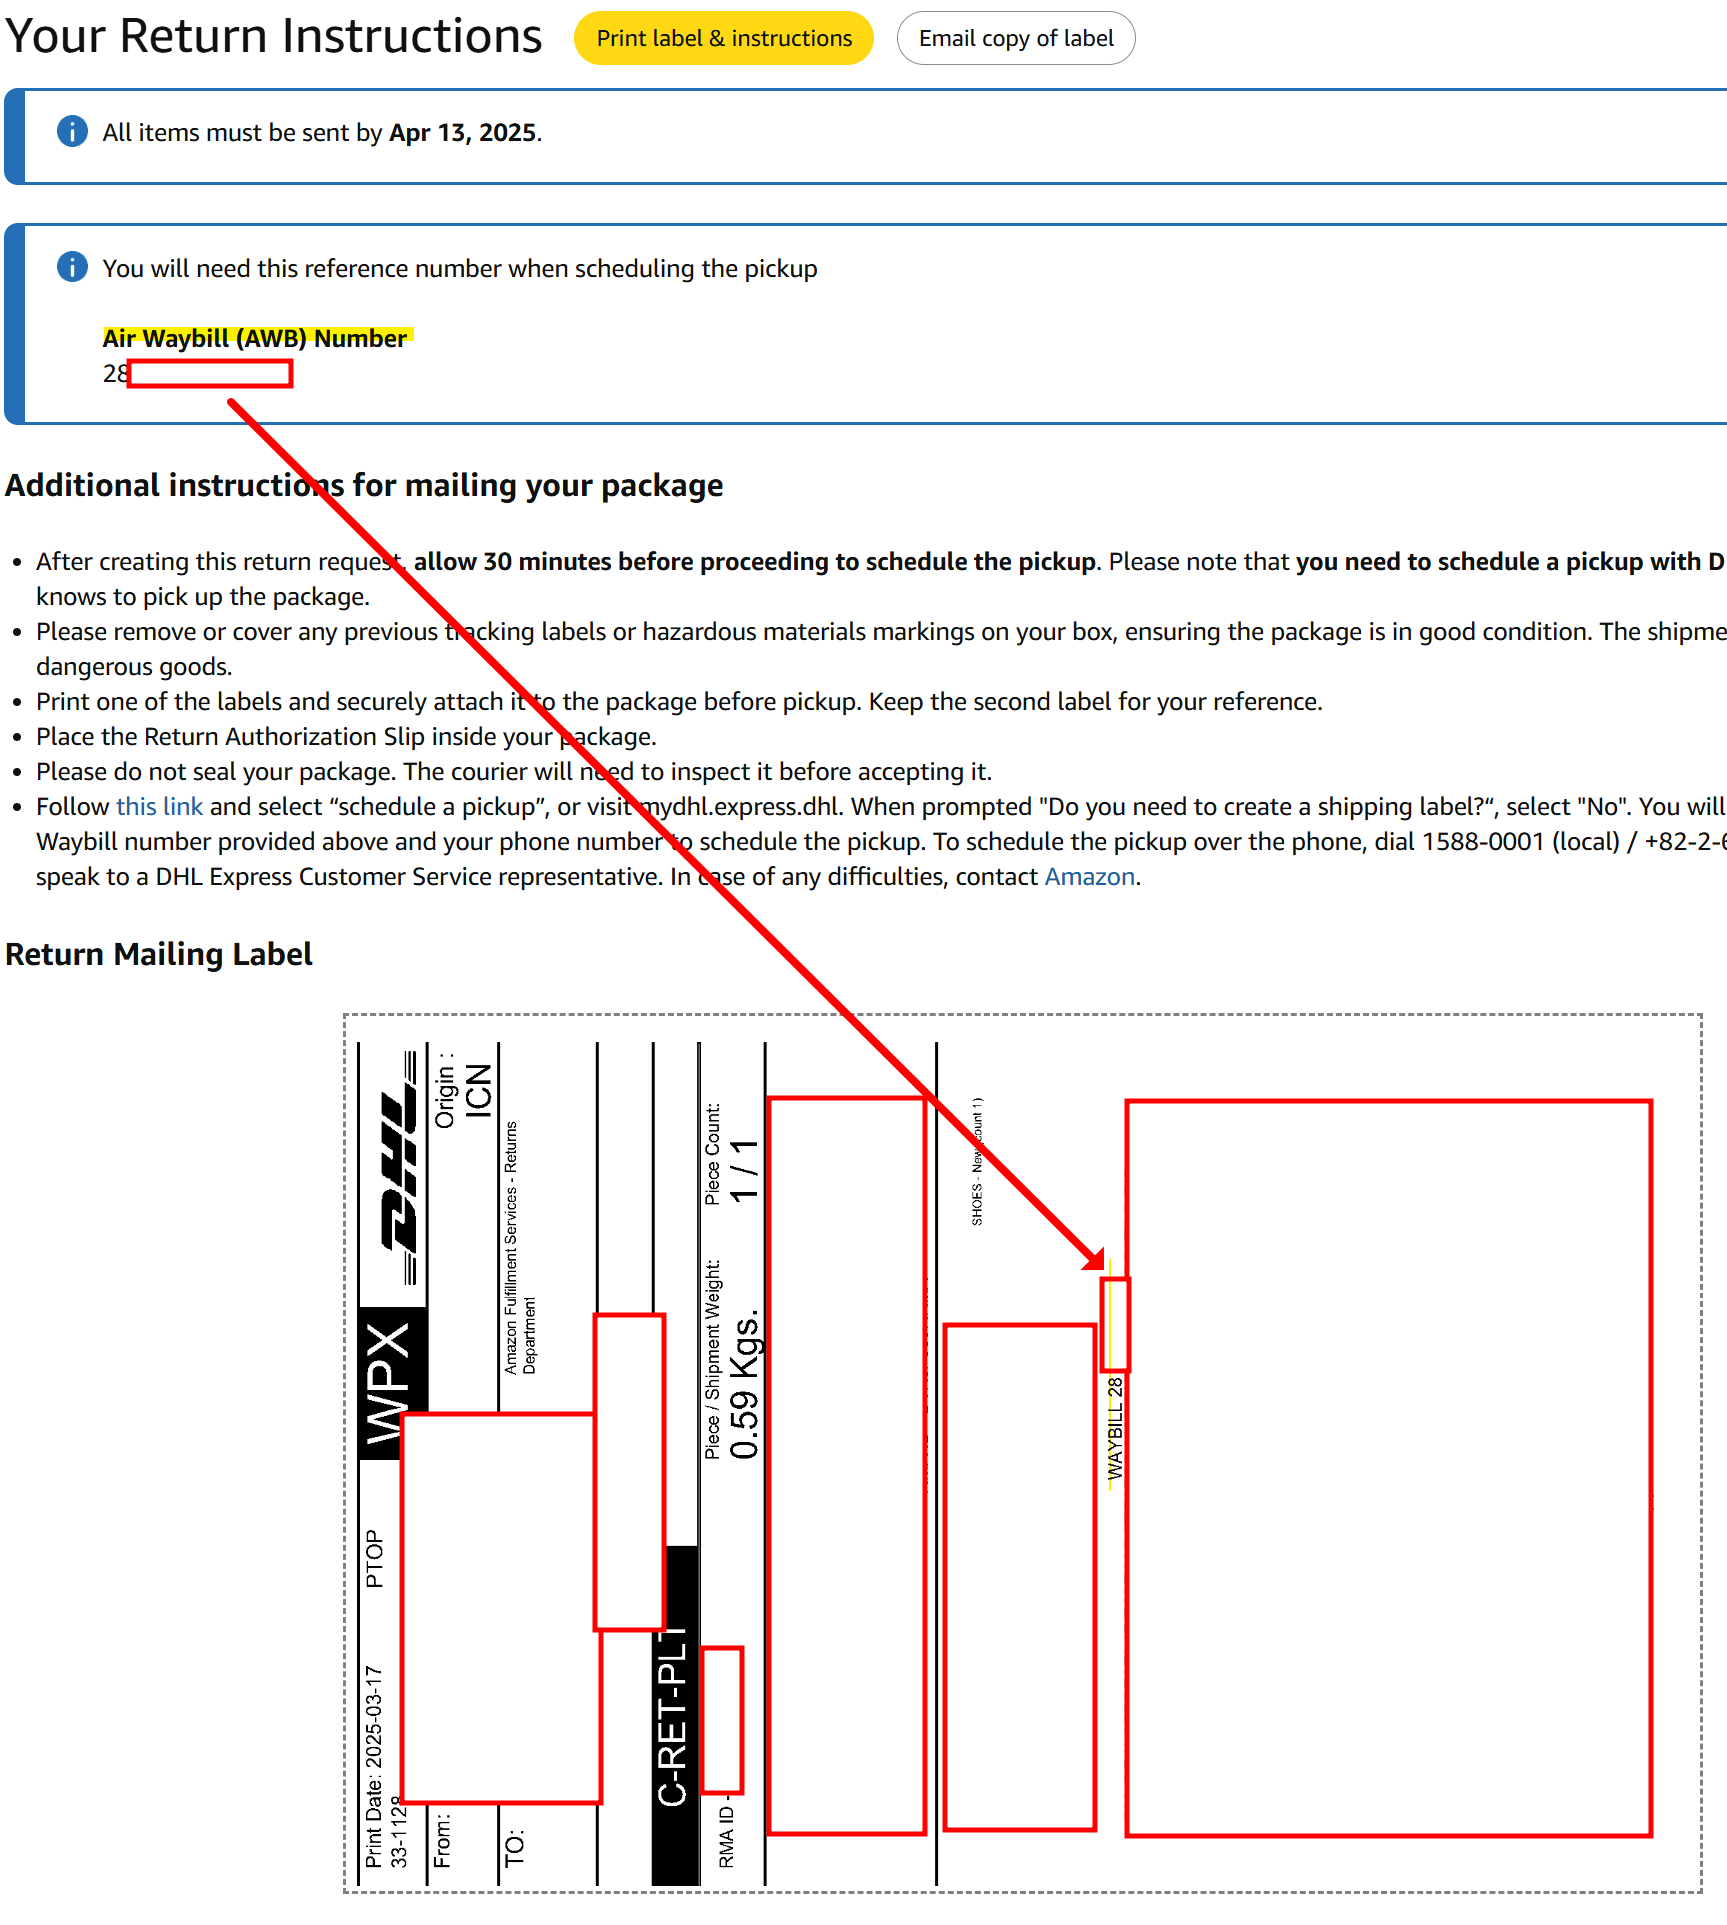Click 'Please do not seal your package' instruction
This screenshot has width=1727, height=1925.
[x=514, y=771]
